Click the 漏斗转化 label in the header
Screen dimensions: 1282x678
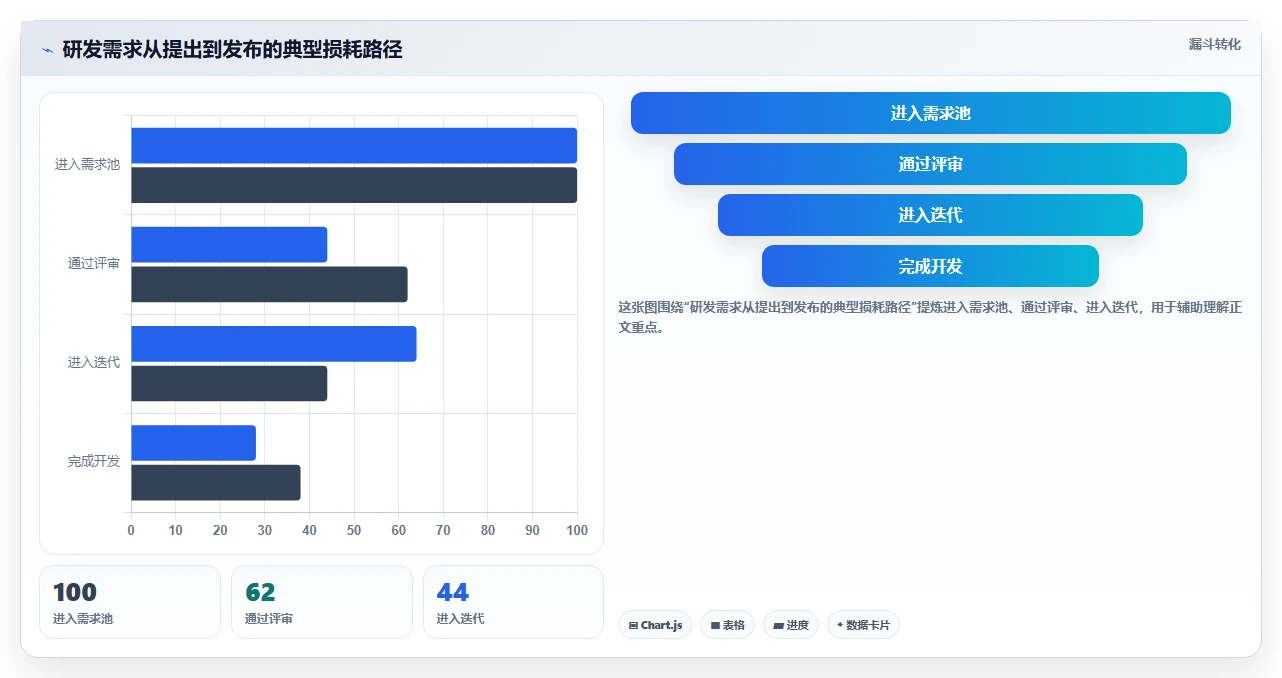1214,44
